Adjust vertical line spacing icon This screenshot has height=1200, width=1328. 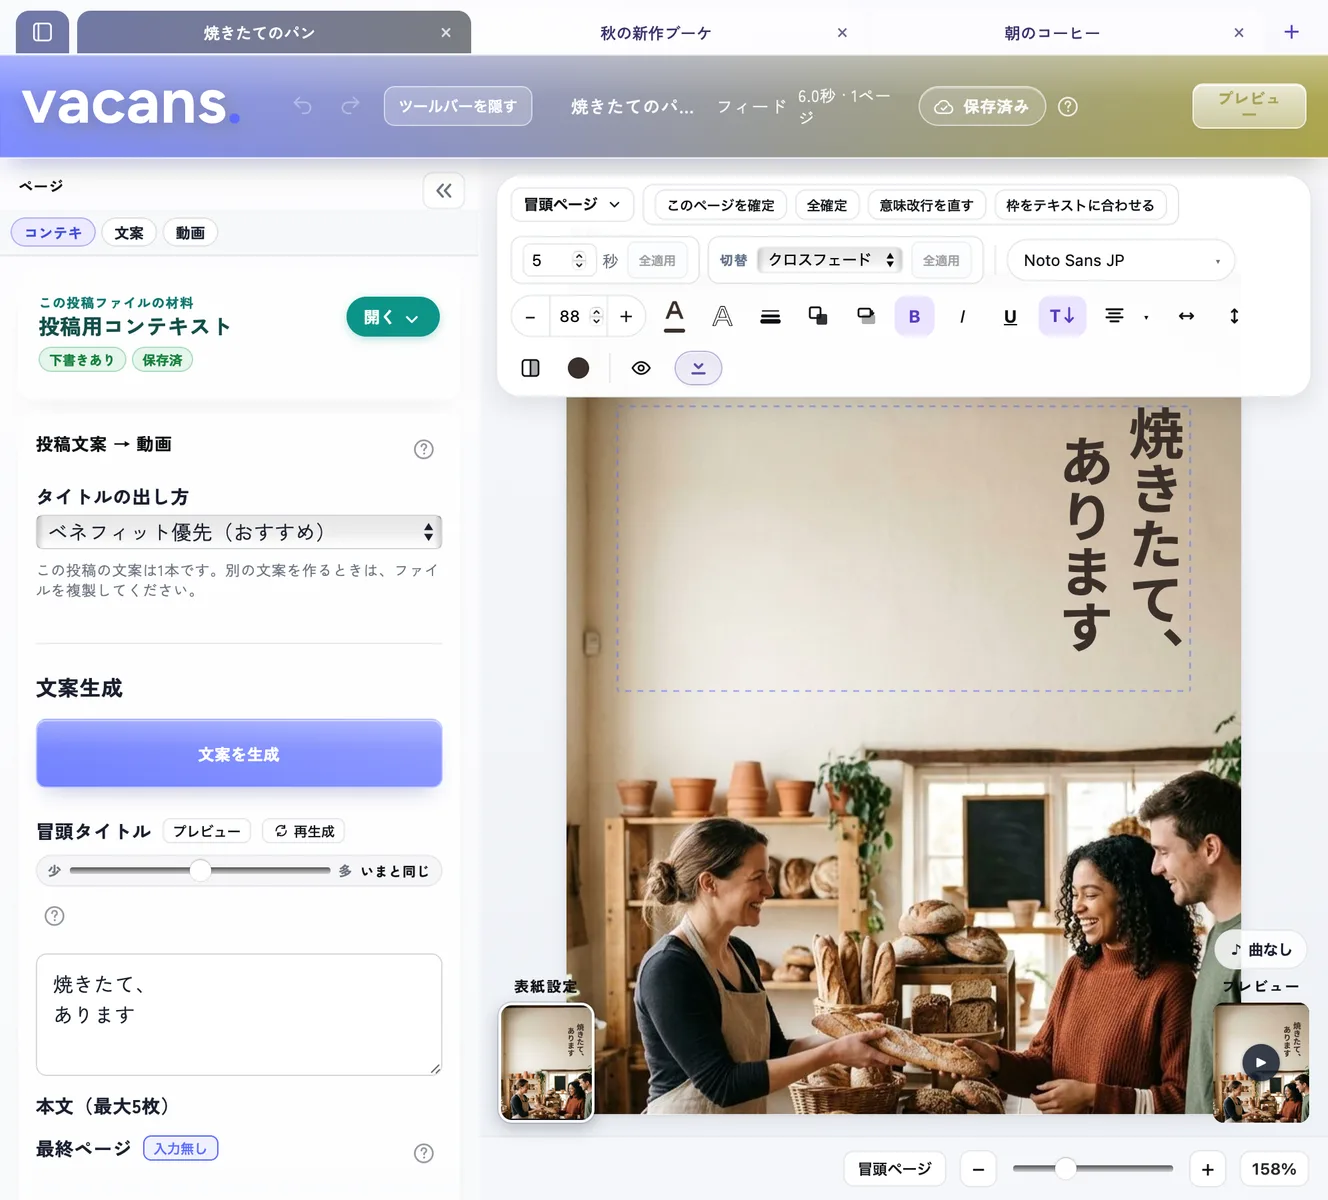pos(1234,316)
